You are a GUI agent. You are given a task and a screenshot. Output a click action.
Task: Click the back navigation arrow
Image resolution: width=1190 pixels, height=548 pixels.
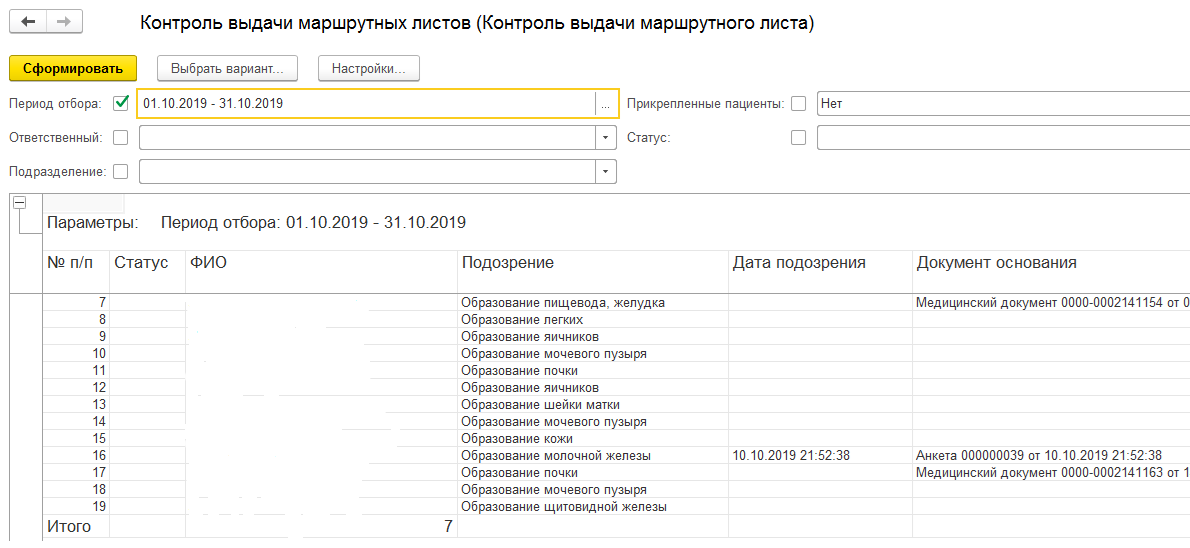(28, 22)
